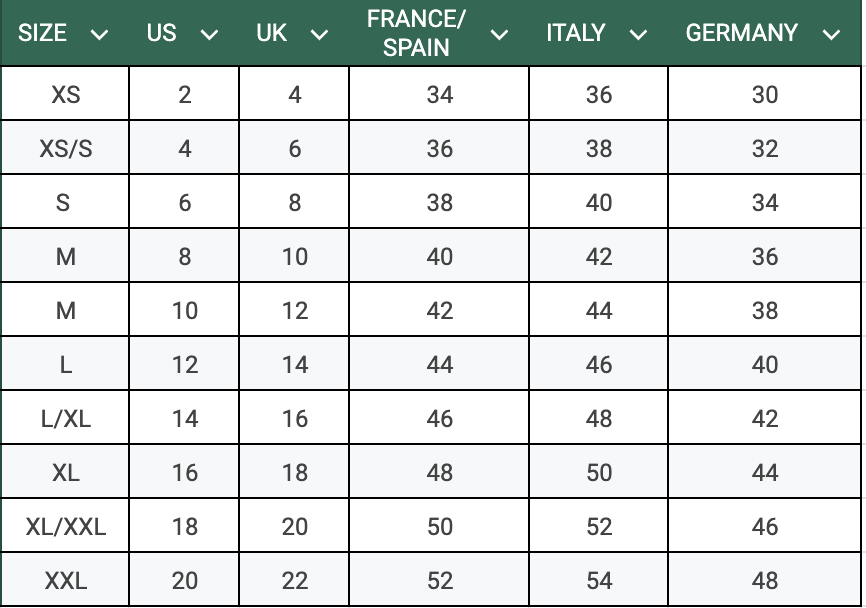Click the XXL size cell
Image resolution: width=866 pixels, height=608 pixels.
pyautogui.click(x=65, y=581)
